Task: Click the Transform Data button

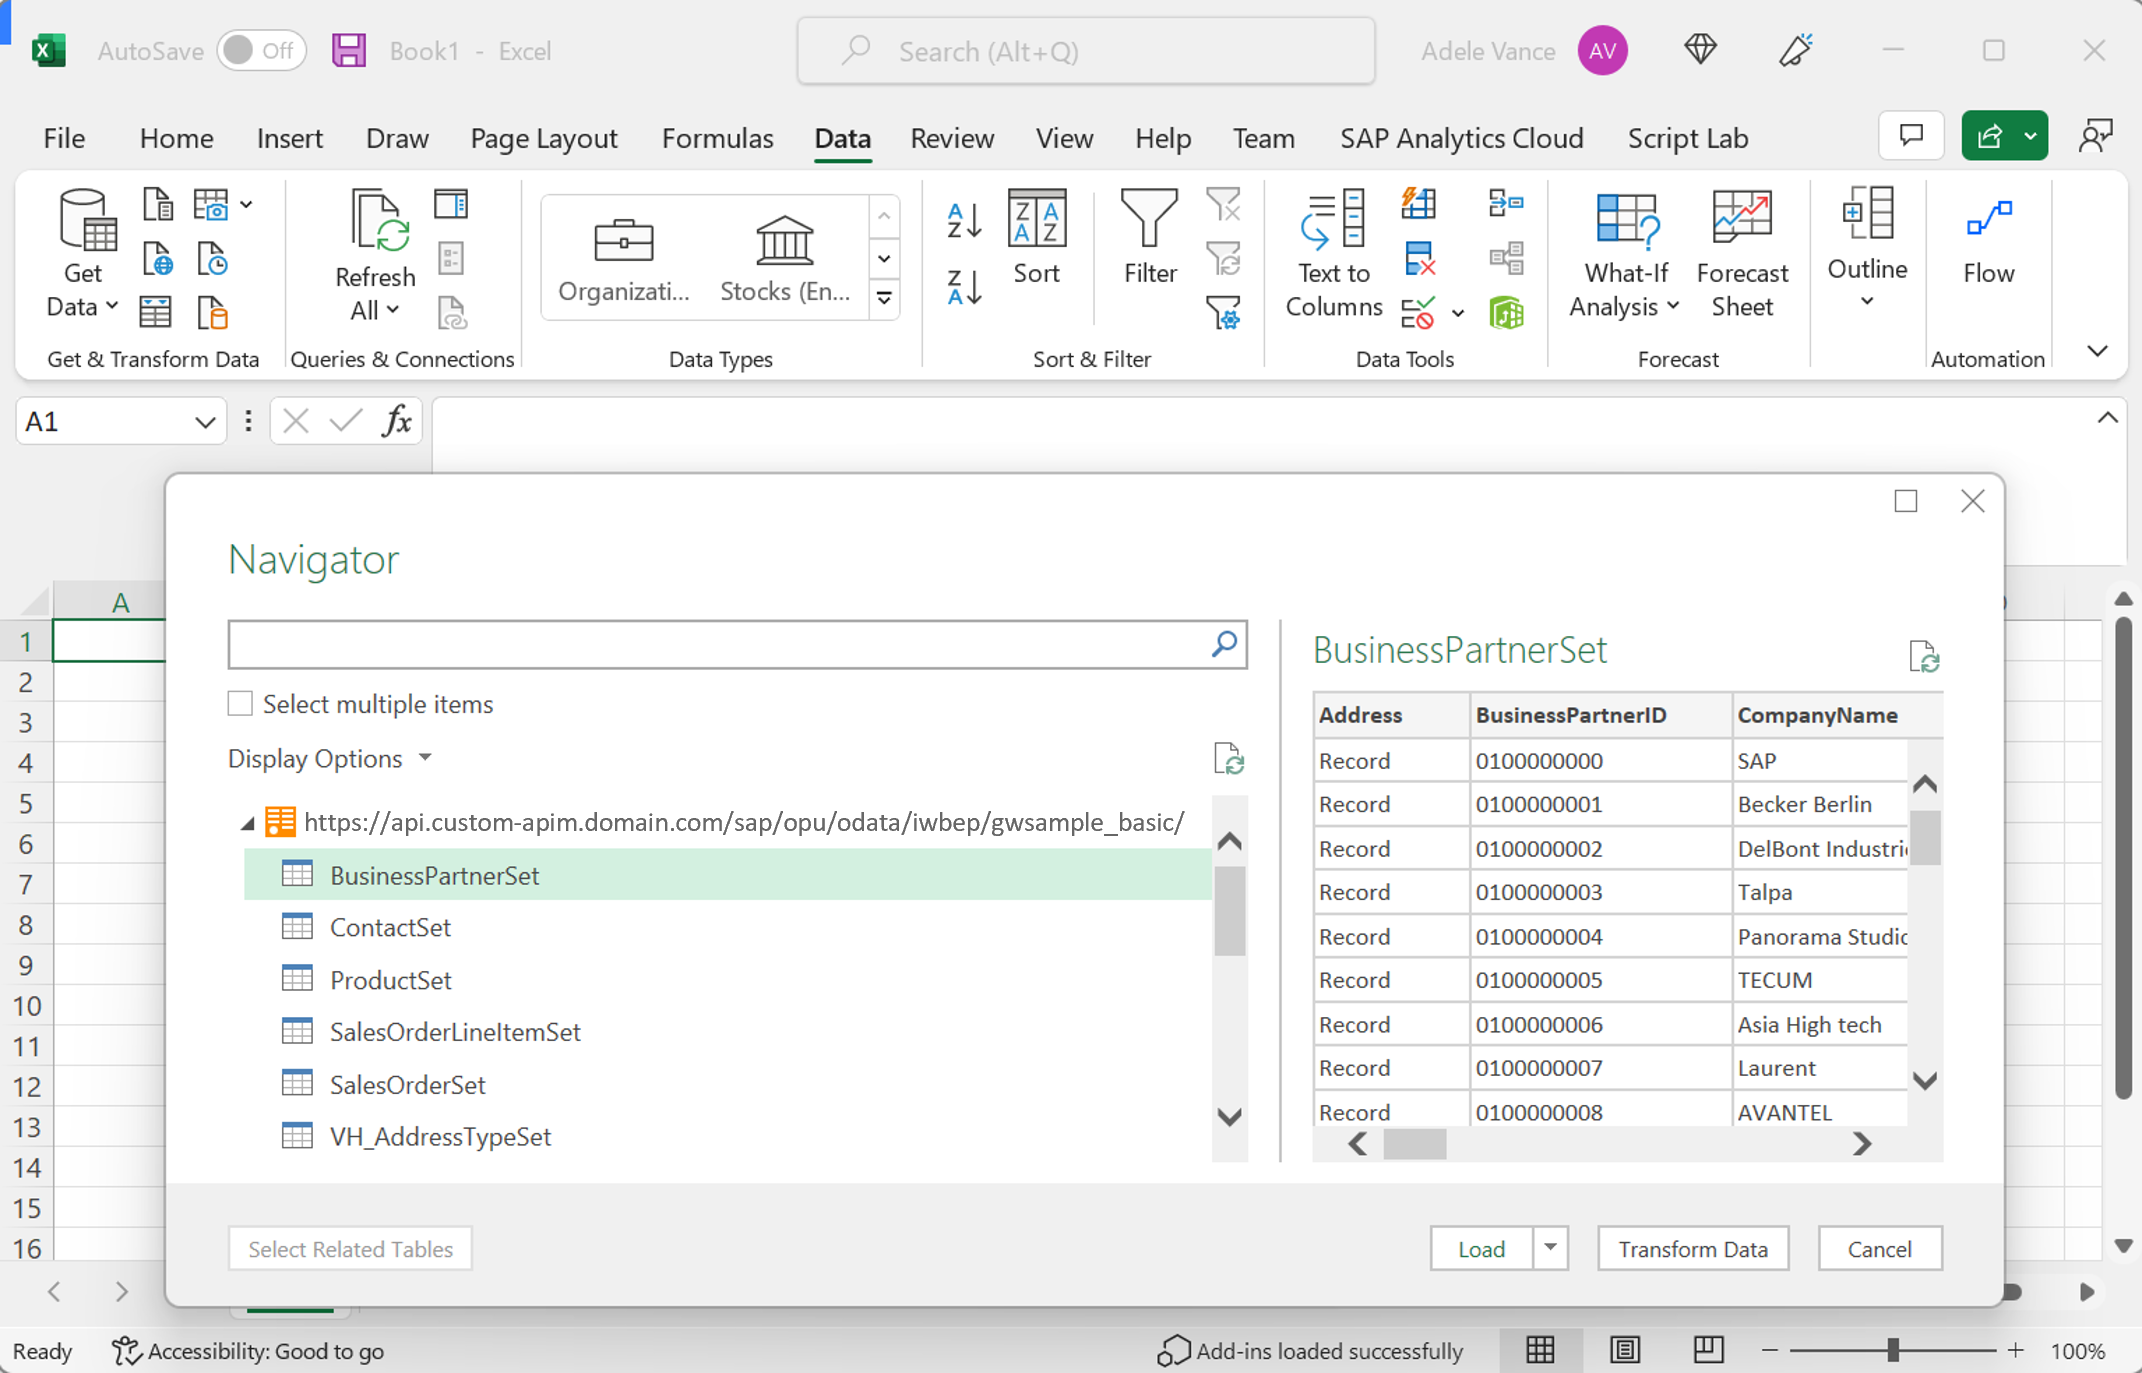Action: pos(1691,1248)
